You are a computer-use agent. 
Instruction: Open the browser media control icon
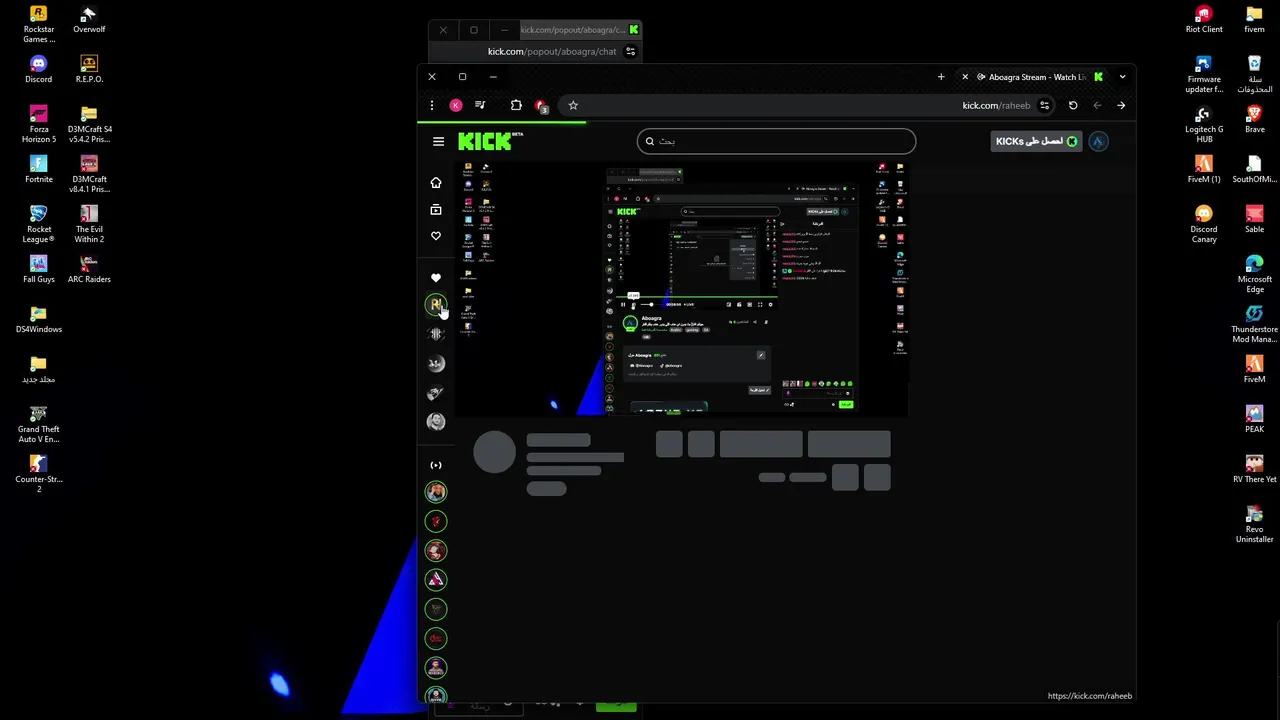pyautogui.click(x=481, y=105)
